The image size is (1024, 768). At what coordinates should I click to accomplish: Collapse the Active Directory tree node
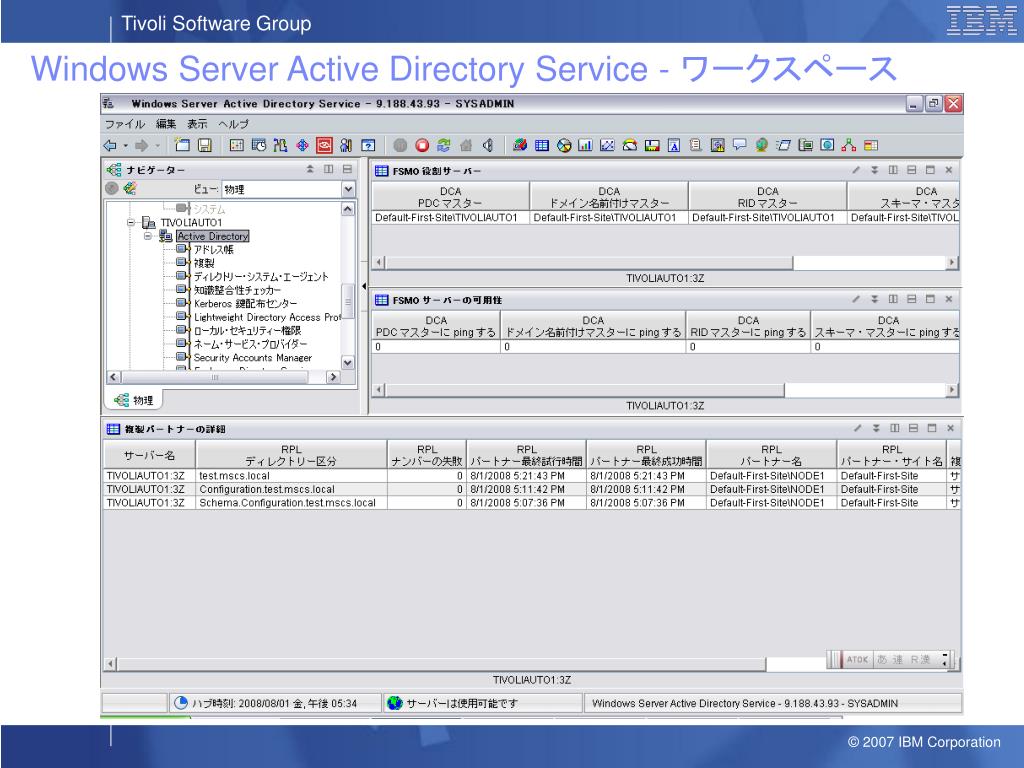click(148, 236)
